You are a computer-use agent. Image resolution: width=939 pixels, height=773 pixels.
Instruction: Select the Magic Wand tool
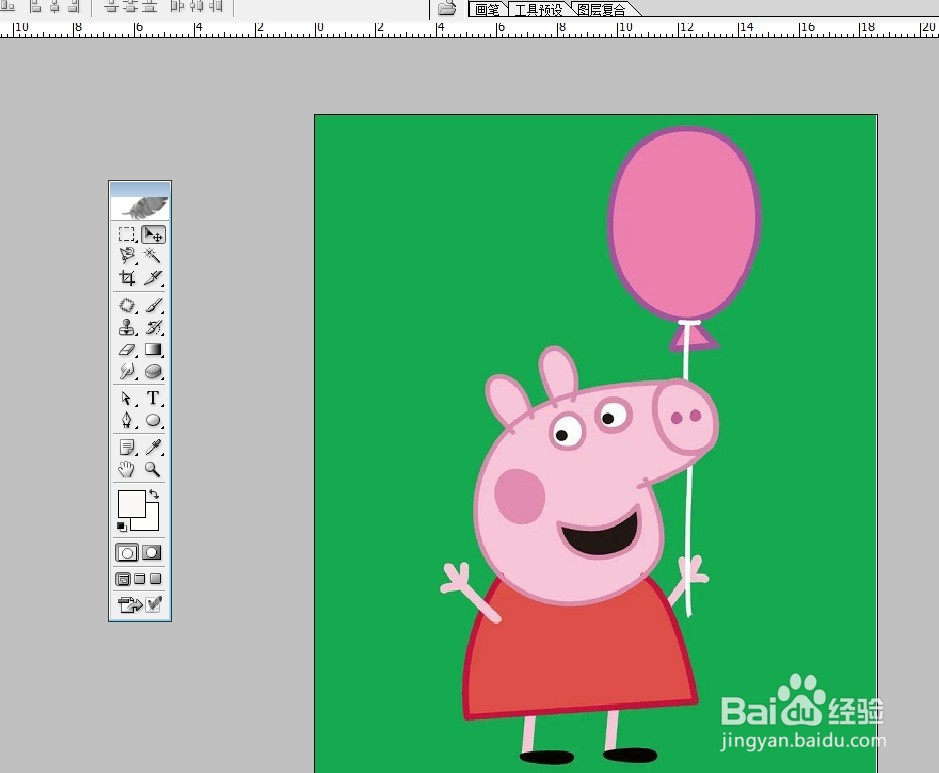pyautogui.click(x=153, y=256)
